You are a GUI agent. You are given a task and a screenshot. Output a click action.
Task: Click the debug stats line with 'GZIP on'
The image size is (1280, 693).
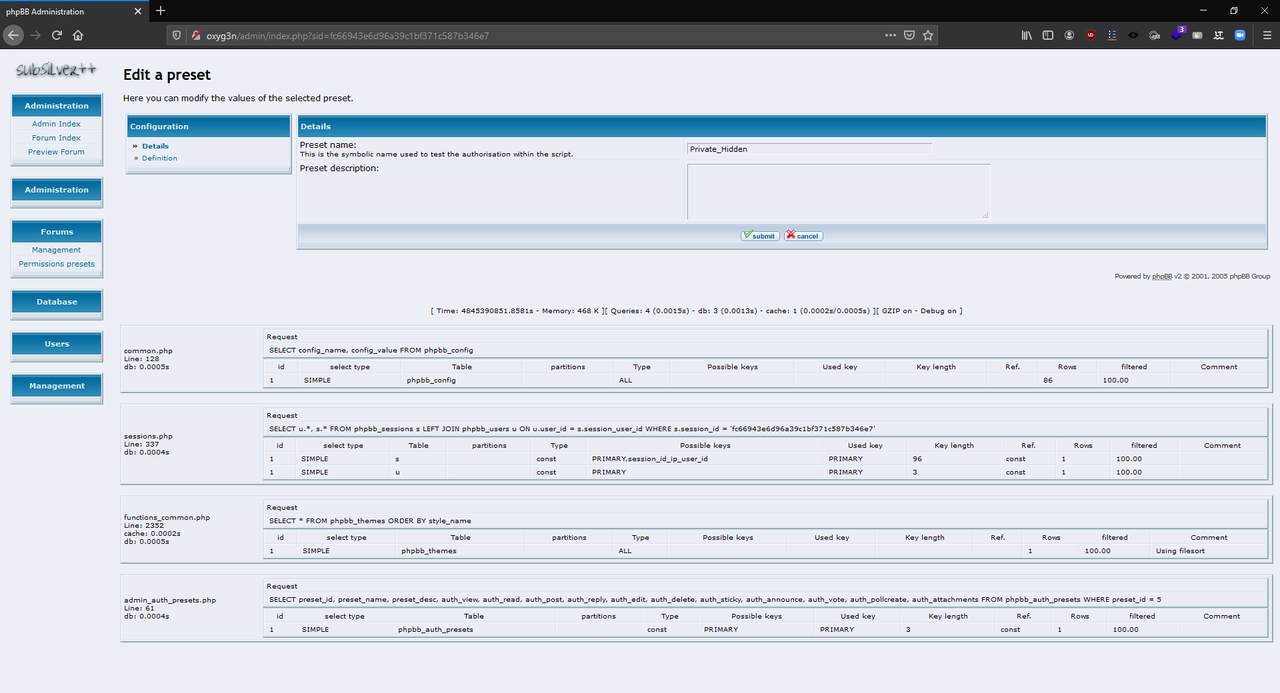pos(697,311)
